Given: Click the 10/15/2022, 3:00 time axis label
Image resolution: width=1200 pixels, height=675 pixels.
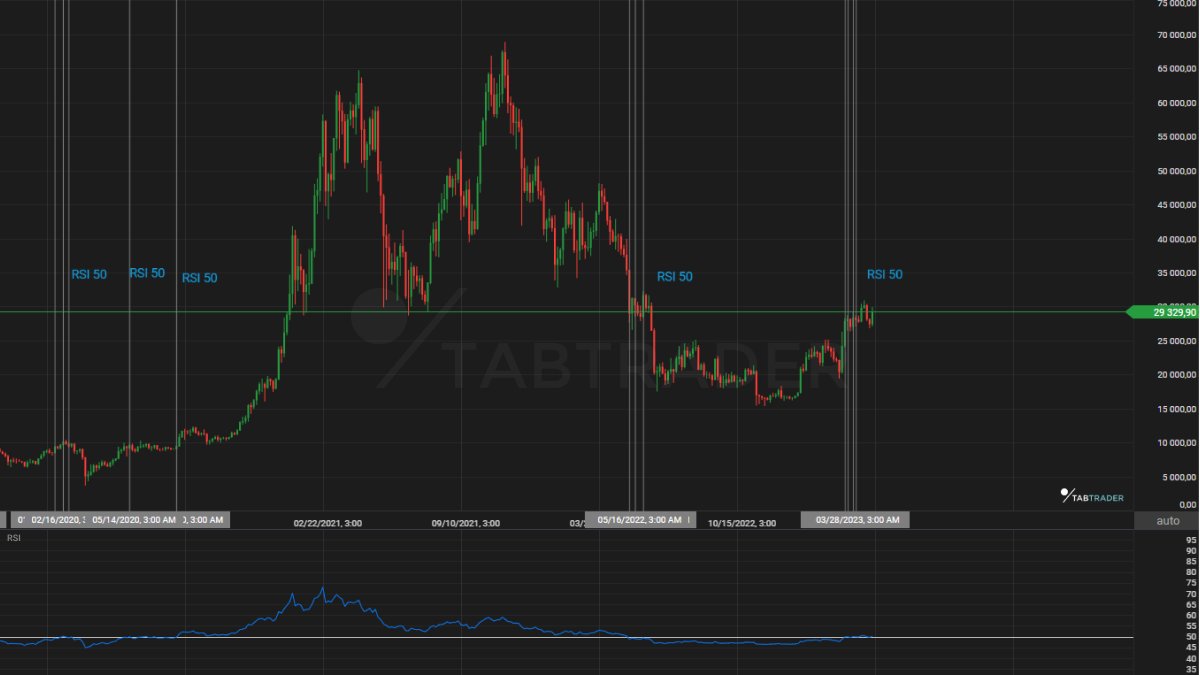Looking at the screenshot, I should [743, 523].
